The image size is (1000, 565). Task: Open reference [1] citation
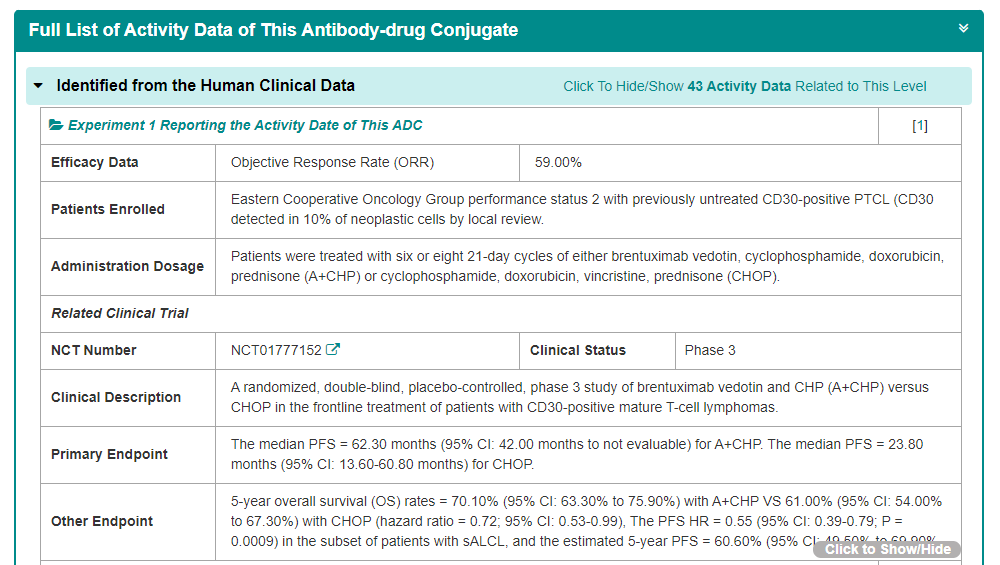(x=920, y=126)
